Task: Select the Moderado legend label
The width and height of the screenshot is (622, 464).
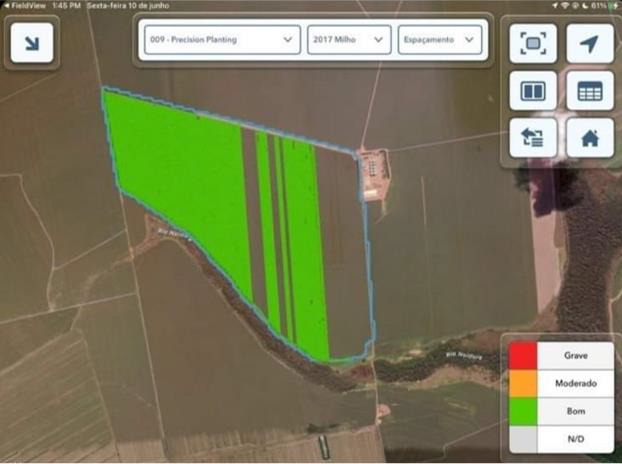Action: (x=575, y=383)
